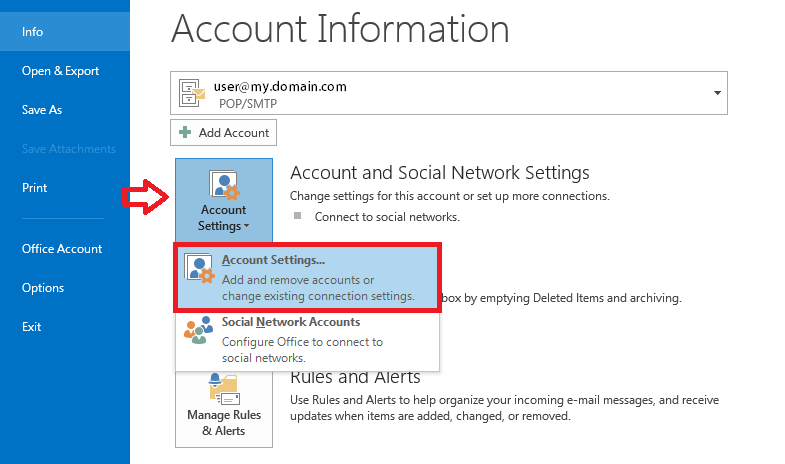
Task: Choose Social Network Accounts menu entry
Action: (x=307, y=340)
